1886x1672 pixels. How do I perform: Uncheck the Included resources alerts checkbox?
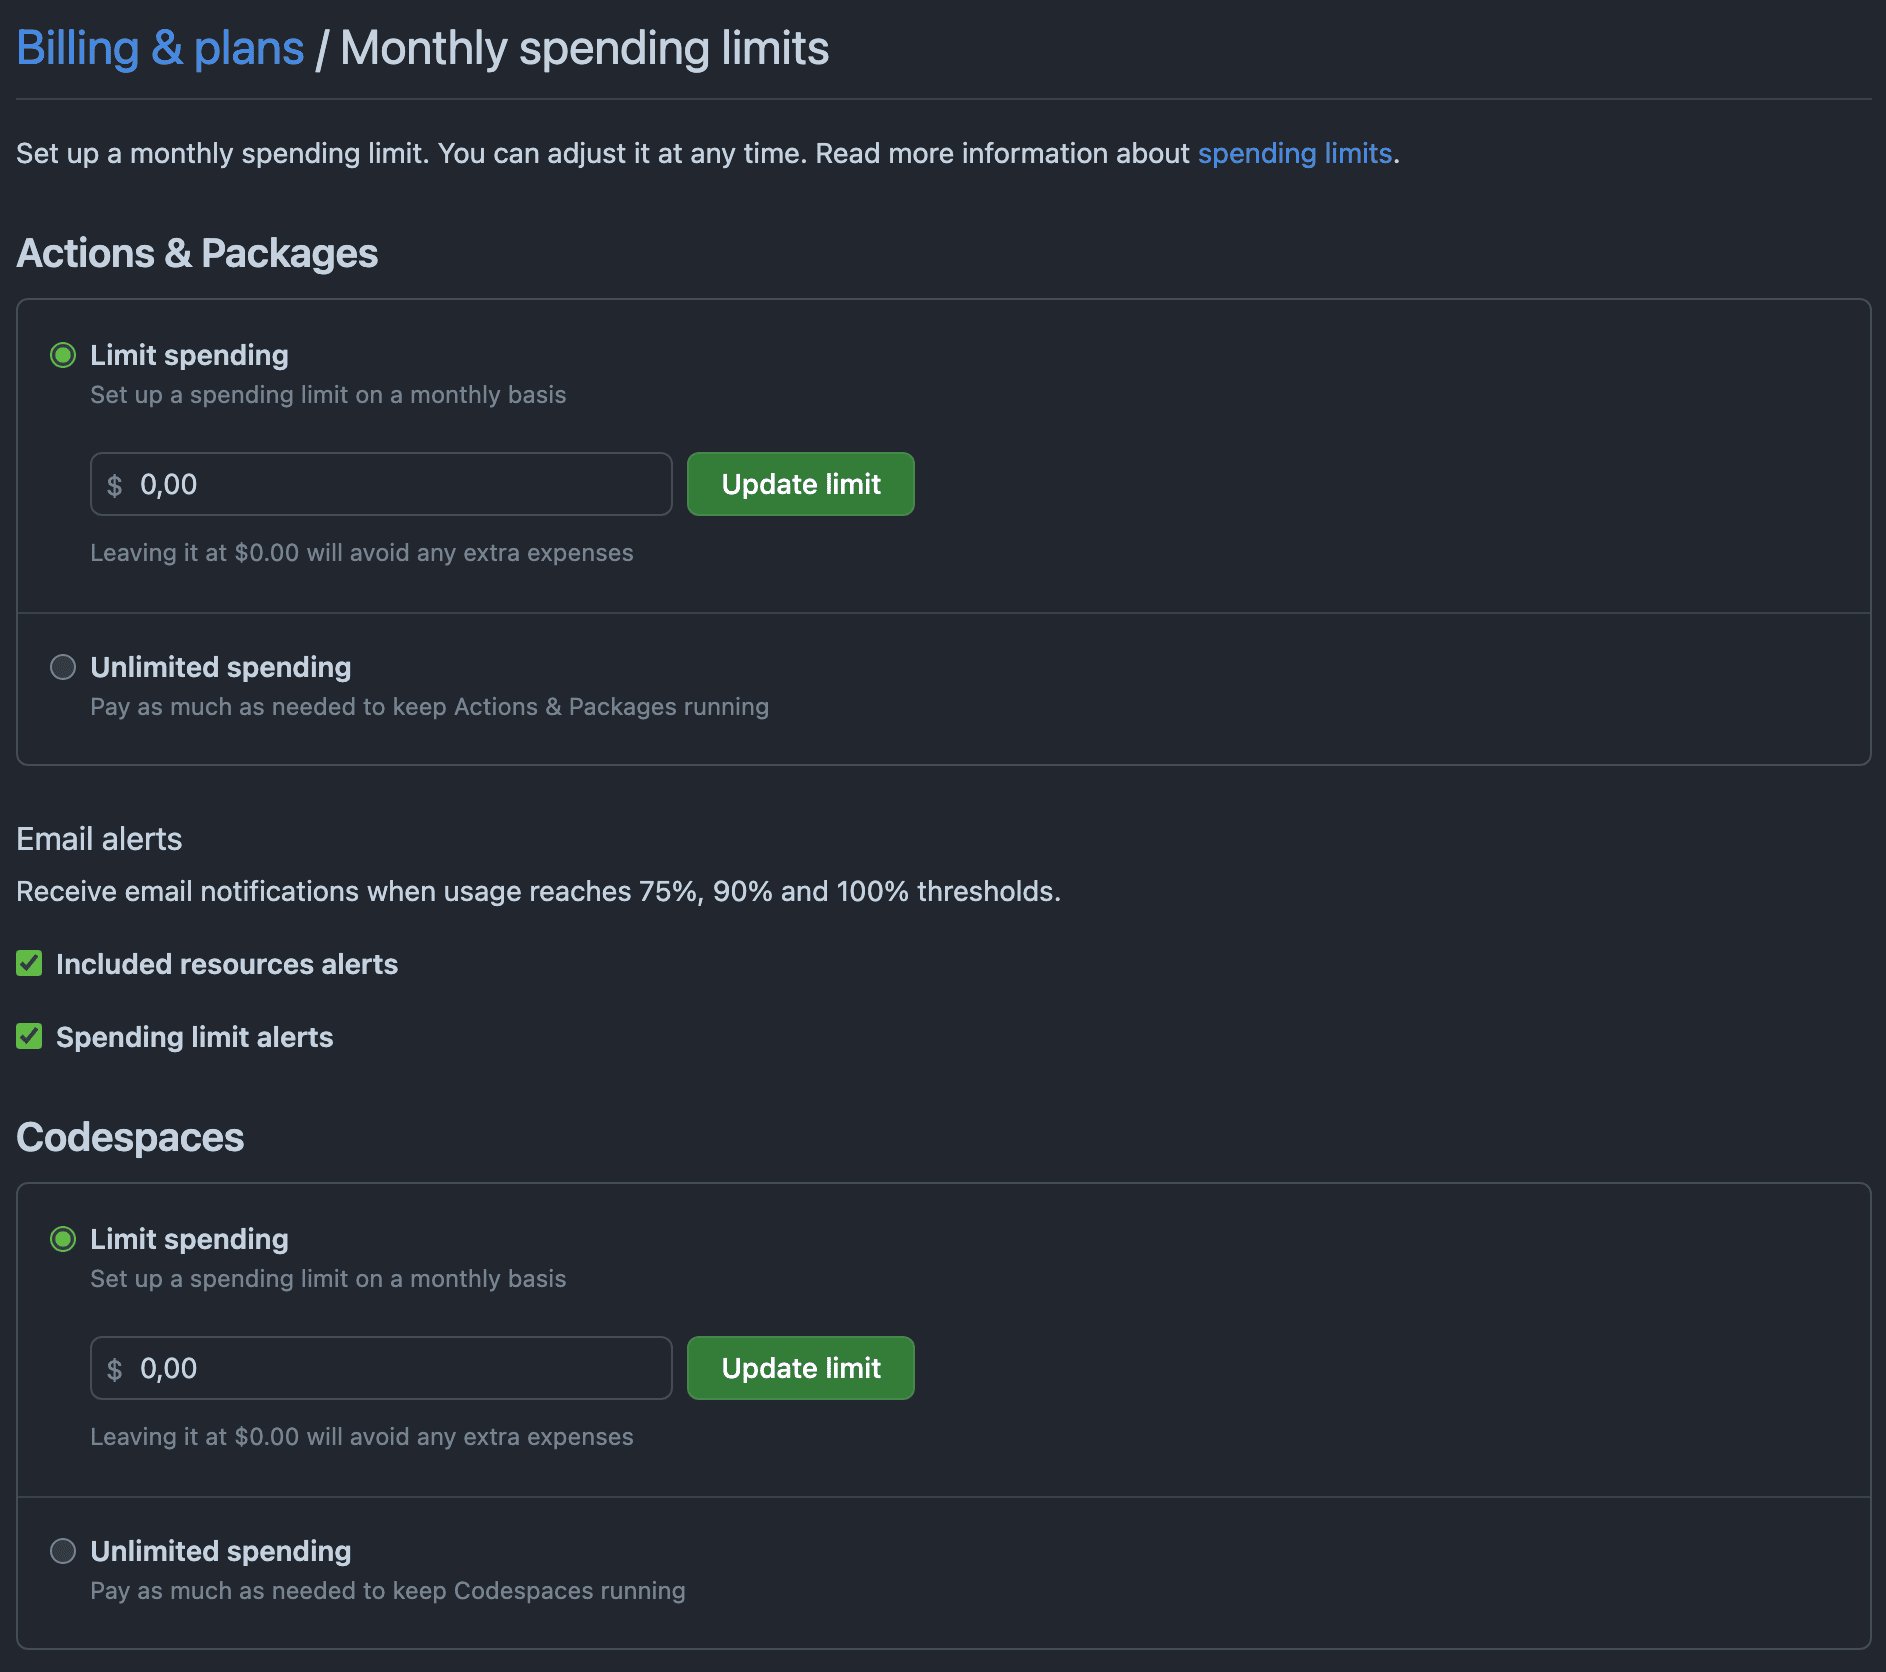pos(29,964)
